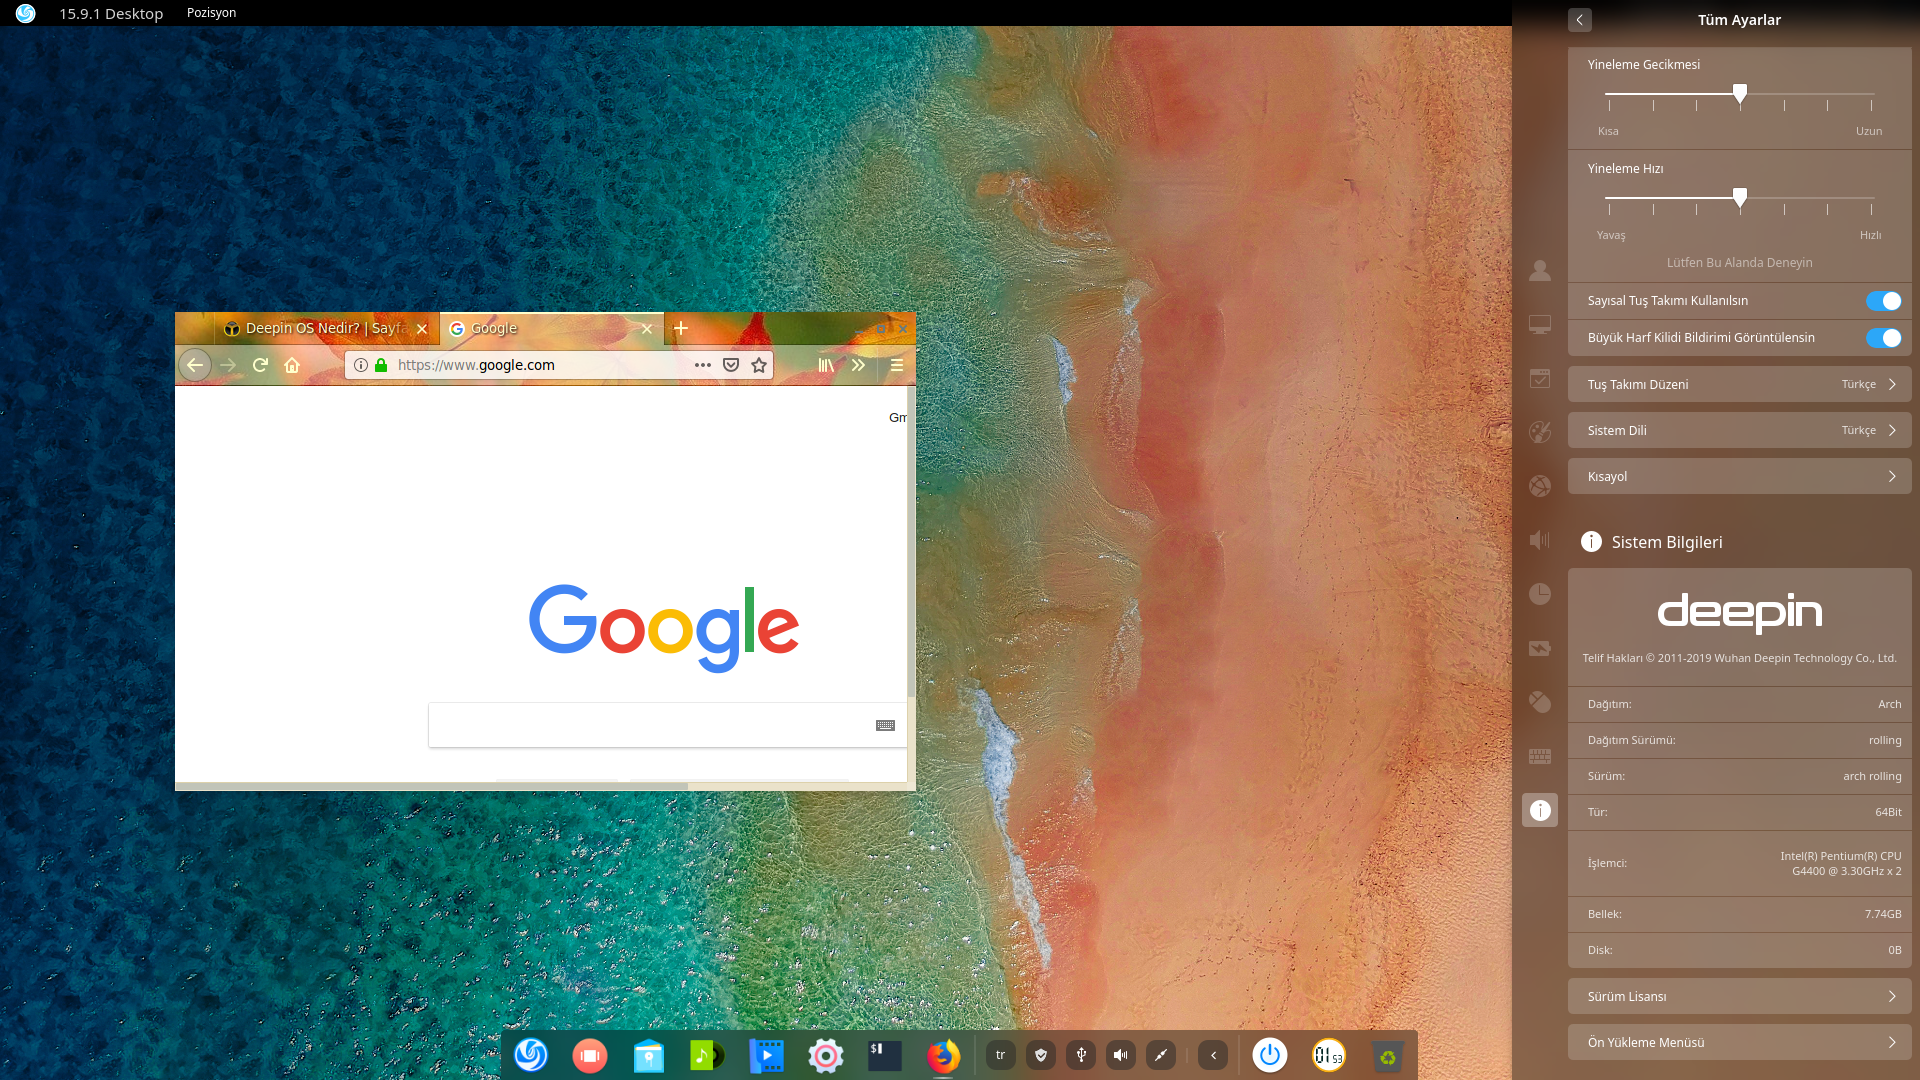Open new tab with plus button
Image resolution: width=1920 pixels, height=1080 pixels.
(x=681, y=328)
